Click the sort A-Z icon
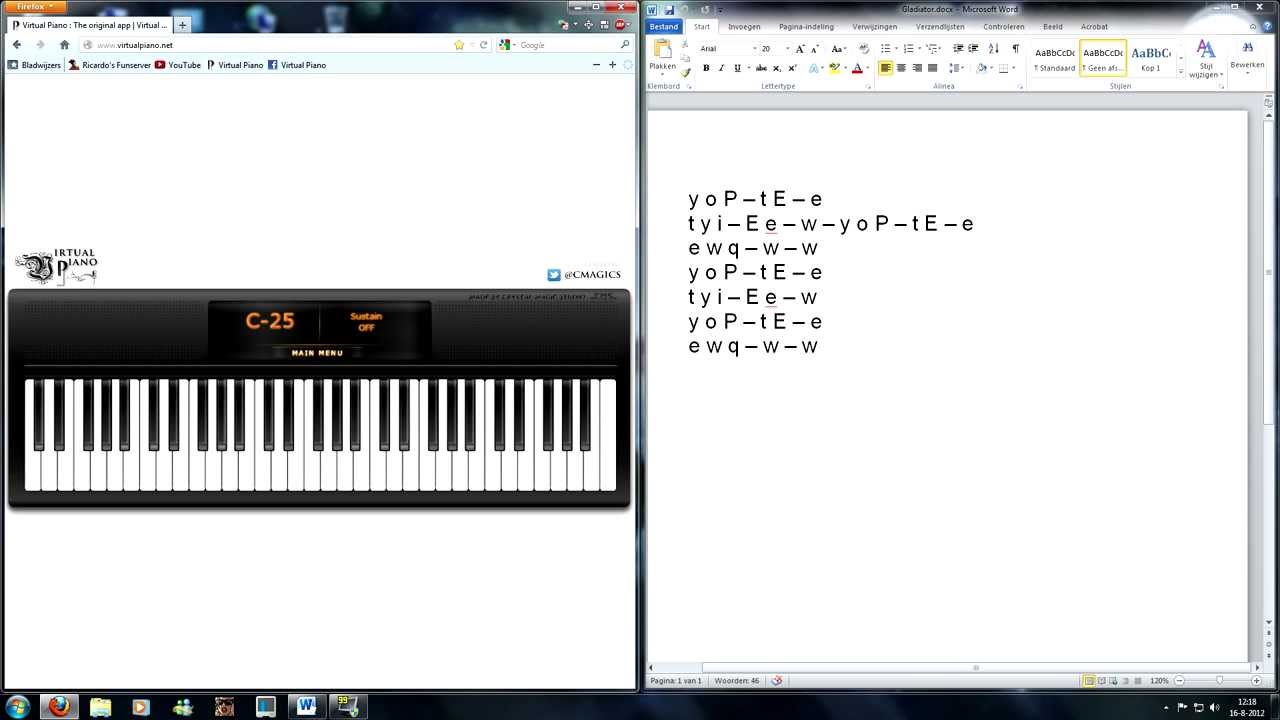 [x=993, y=48]
